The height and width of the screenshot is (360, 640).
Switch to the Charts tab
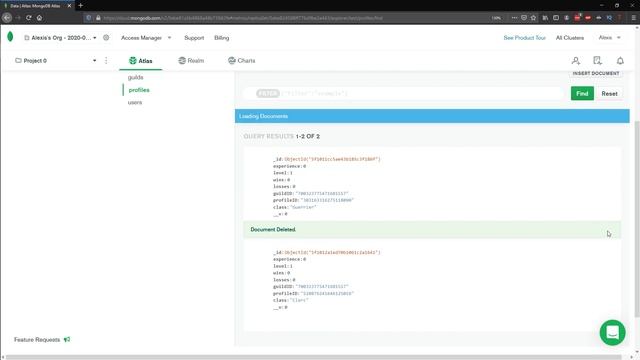pyautogui.click(x=242, y=60)
